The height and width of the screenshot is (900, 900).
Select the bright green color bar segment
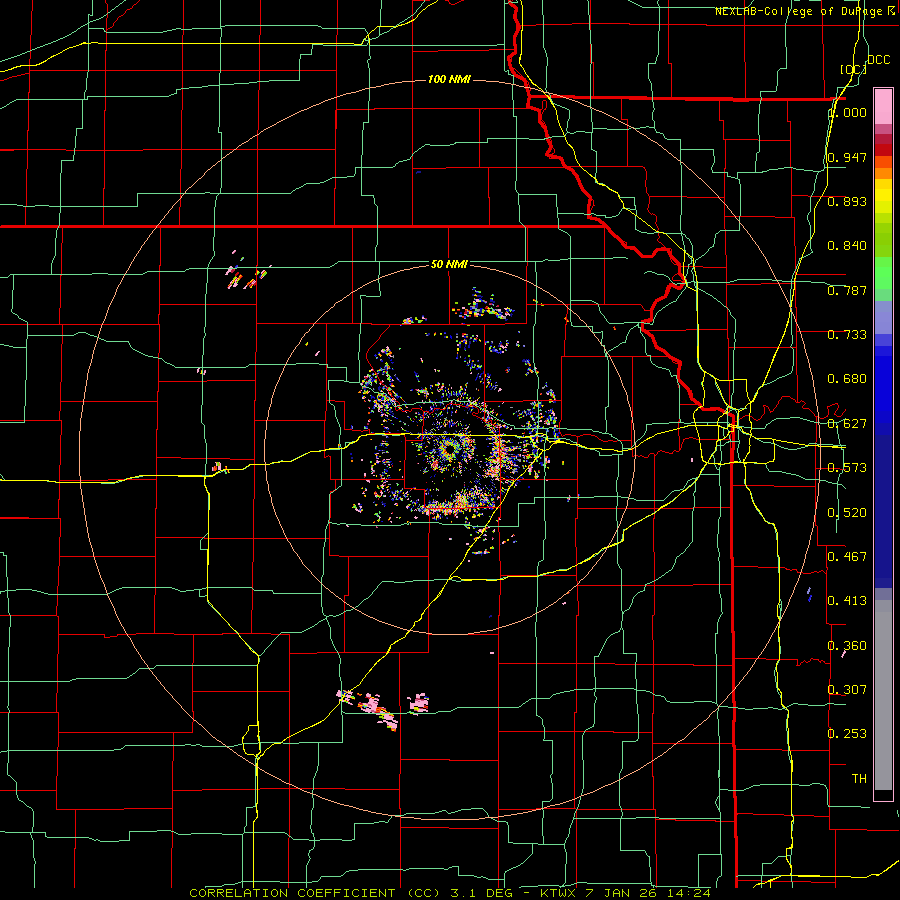pyautogui.click(x=883, y=273)
